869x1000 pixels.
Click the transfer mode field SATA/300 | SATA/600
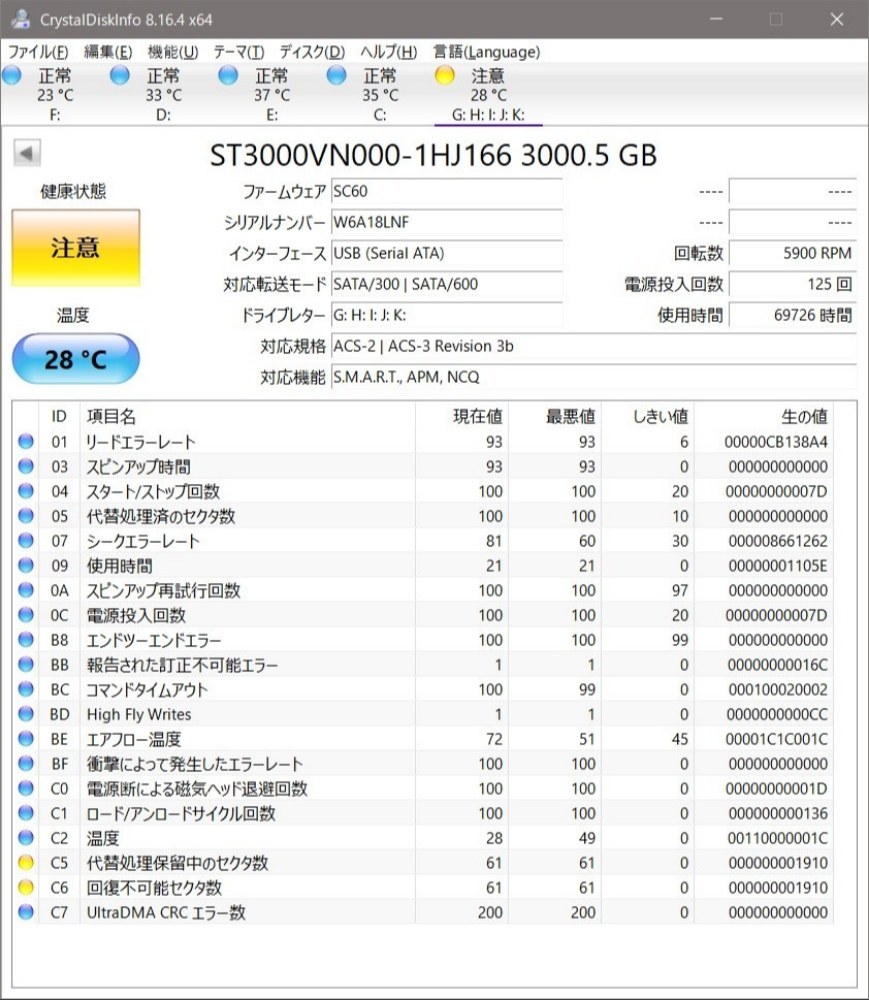click(446, 284)
